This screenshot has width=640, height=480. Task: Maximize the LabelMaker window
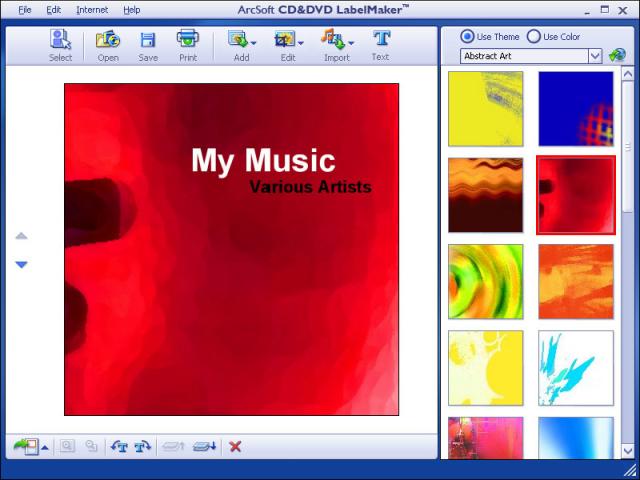pos(605,10)
